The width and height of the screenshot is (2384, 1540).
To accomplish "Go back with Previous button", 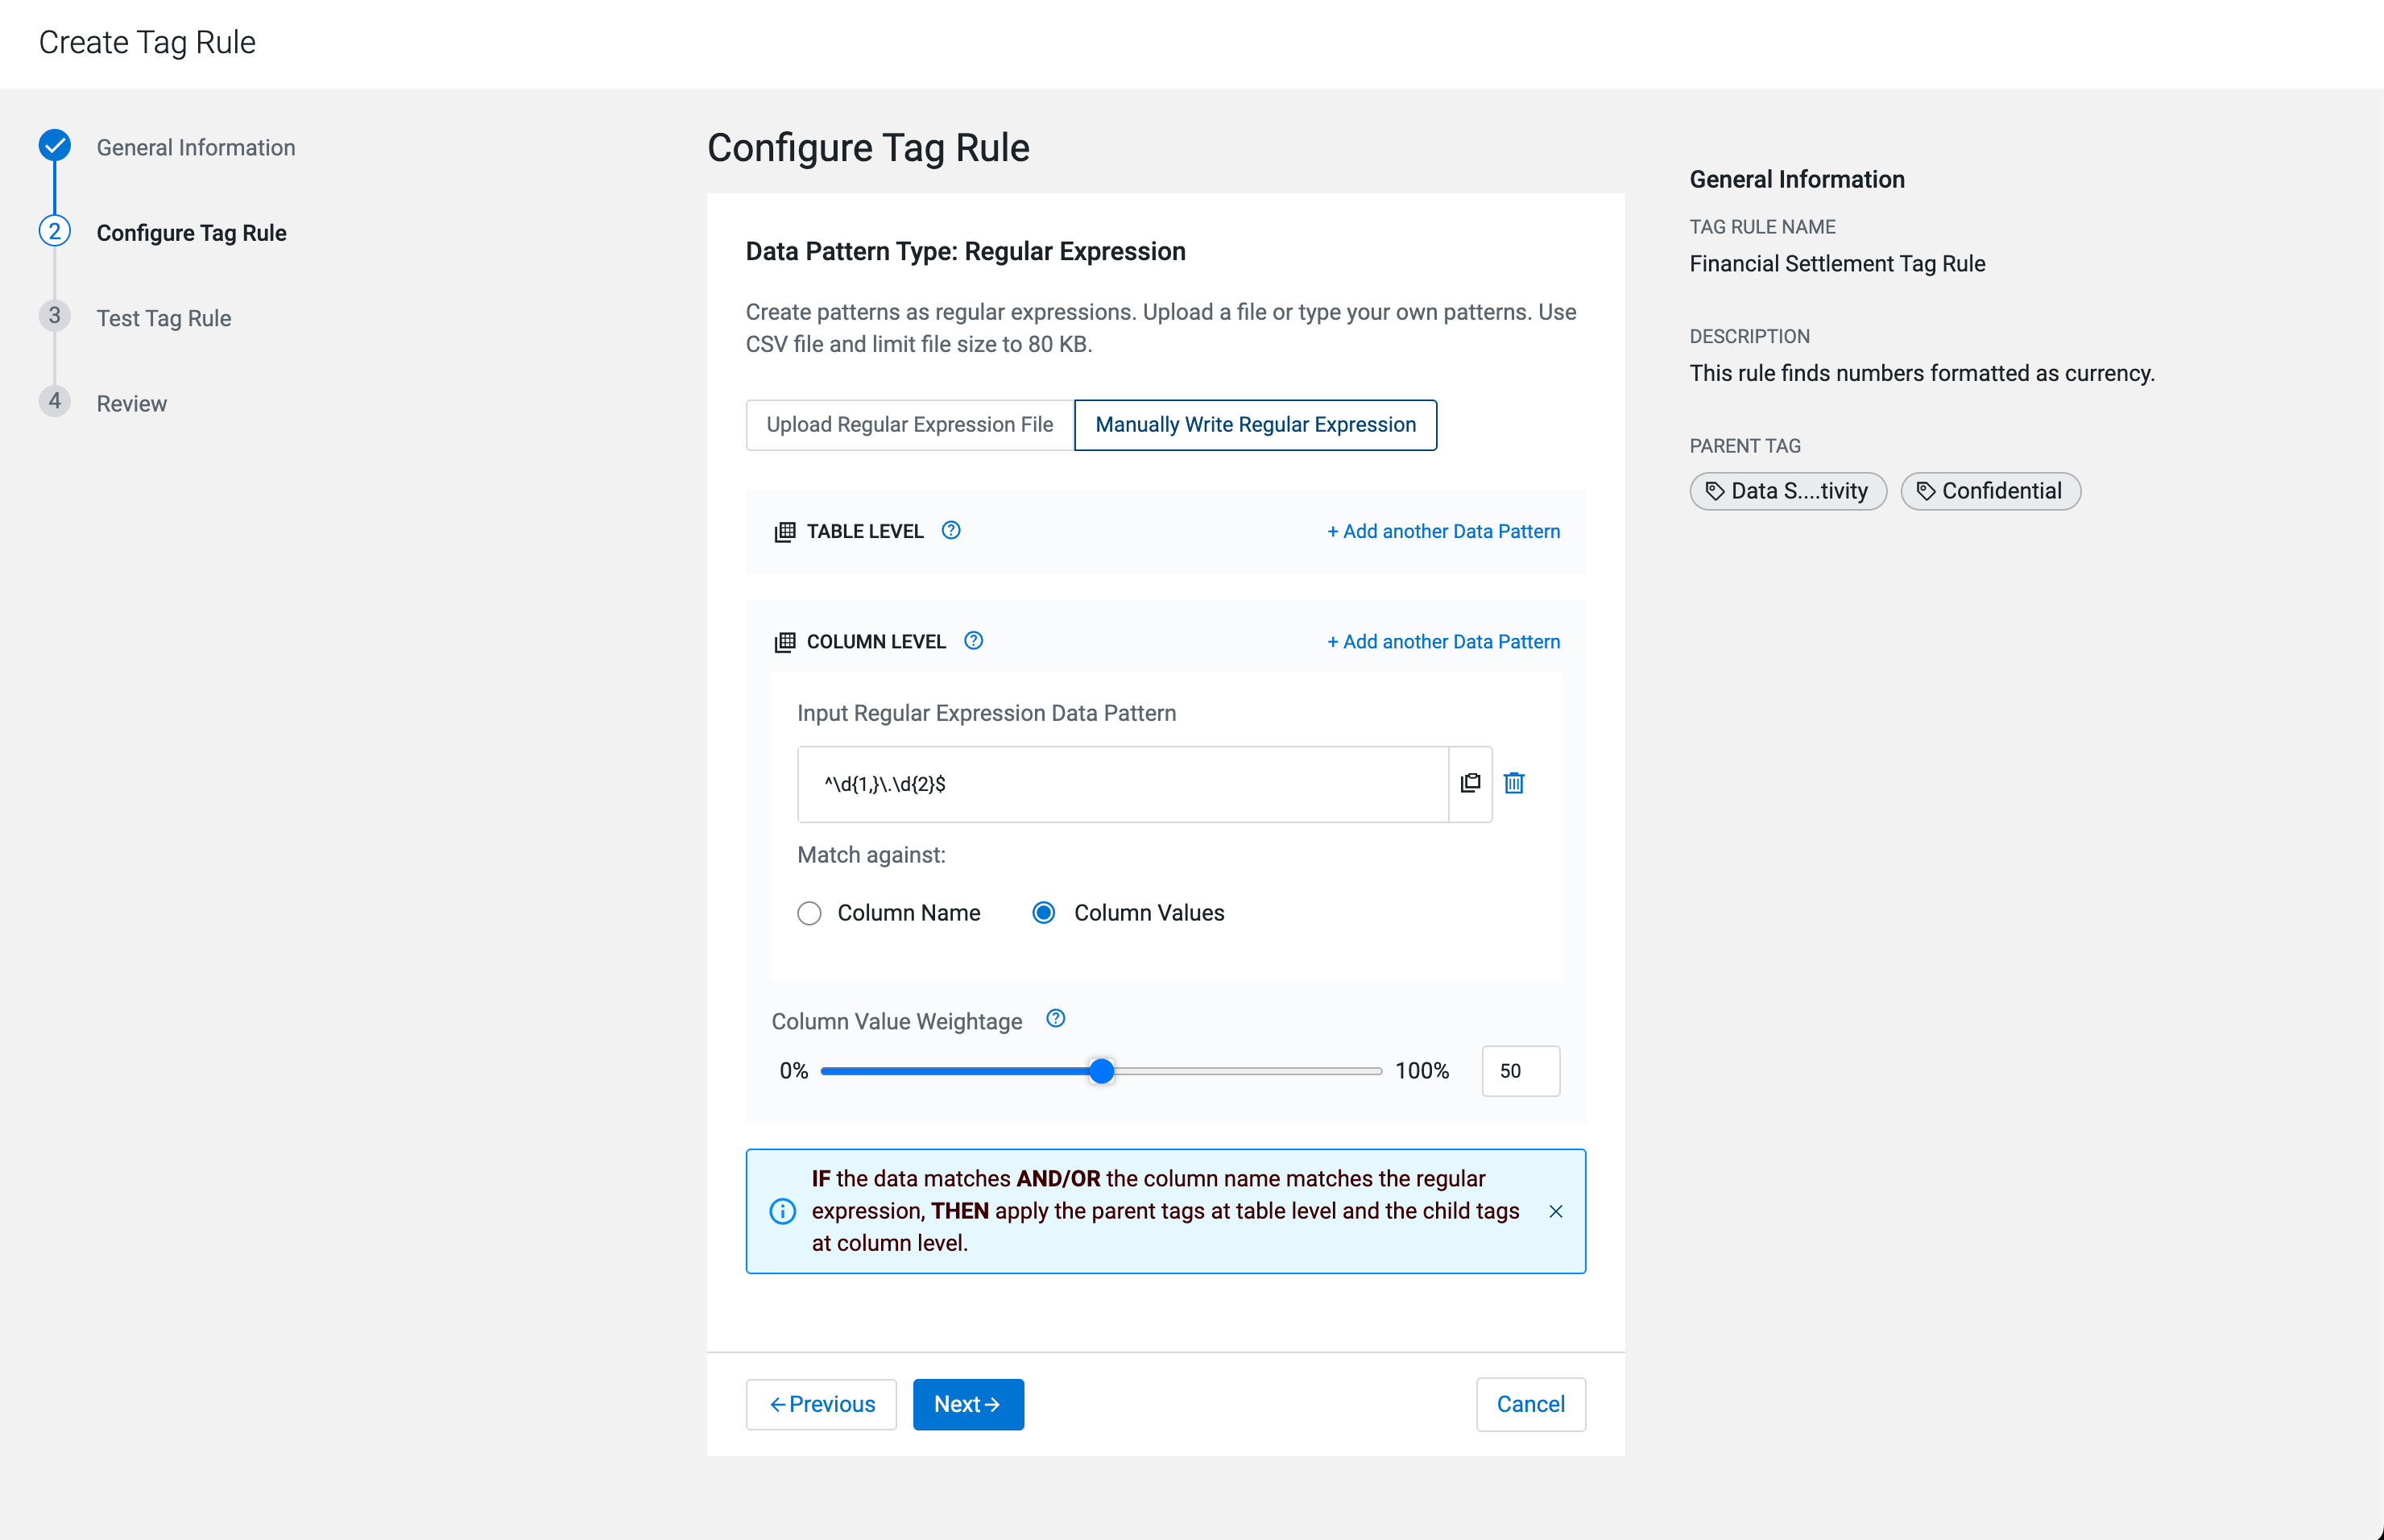I will (821, 1404).
